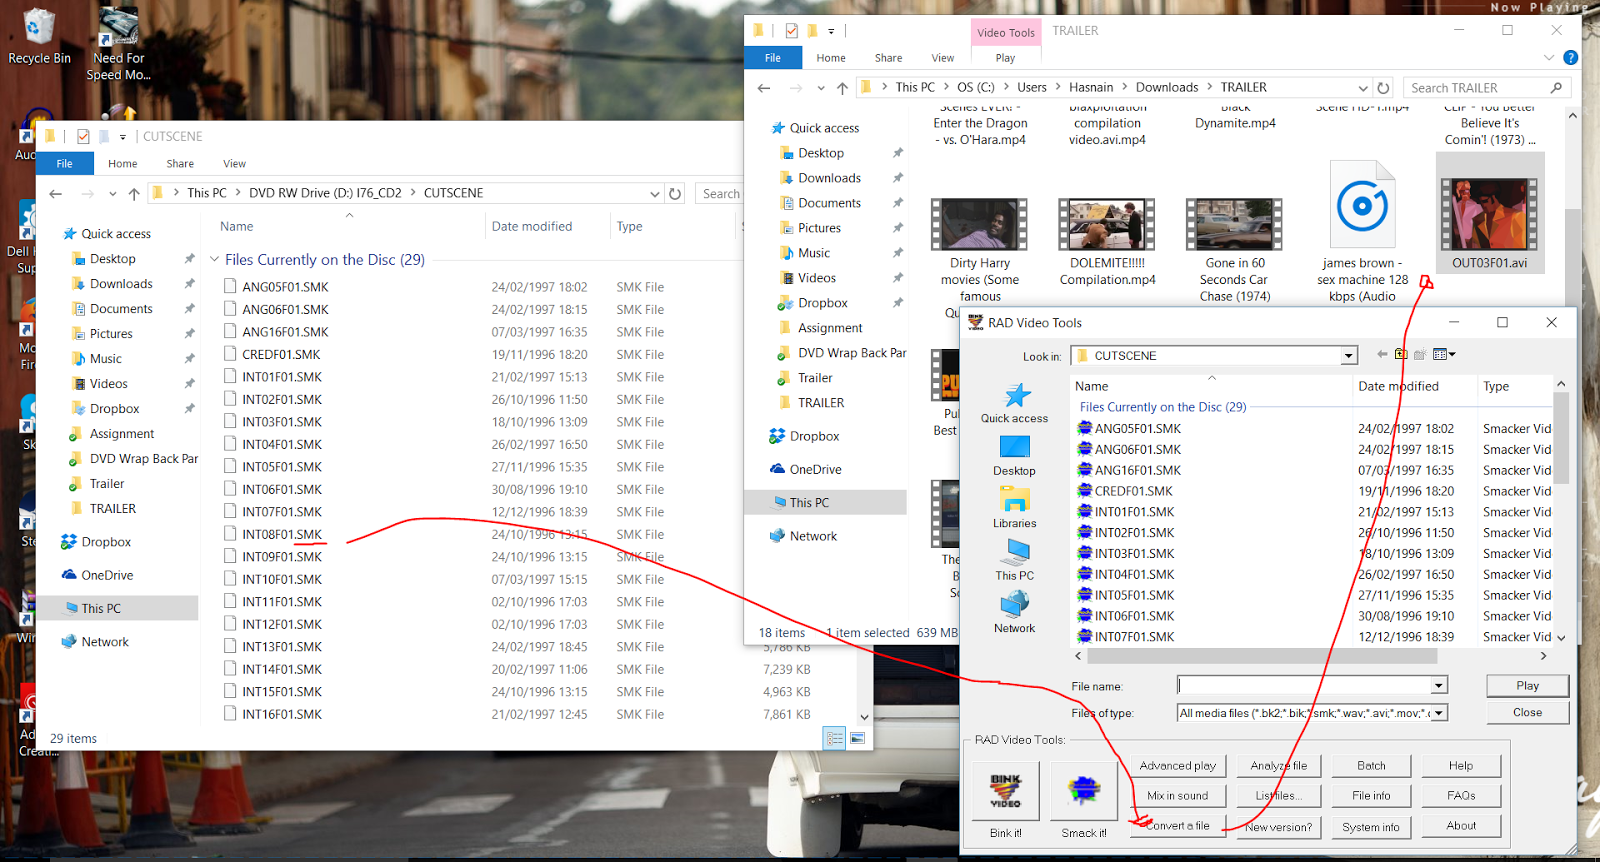Screen dimensions: 1600x862
Task: Click the New version? button
Action: (x=1279, y=827)
